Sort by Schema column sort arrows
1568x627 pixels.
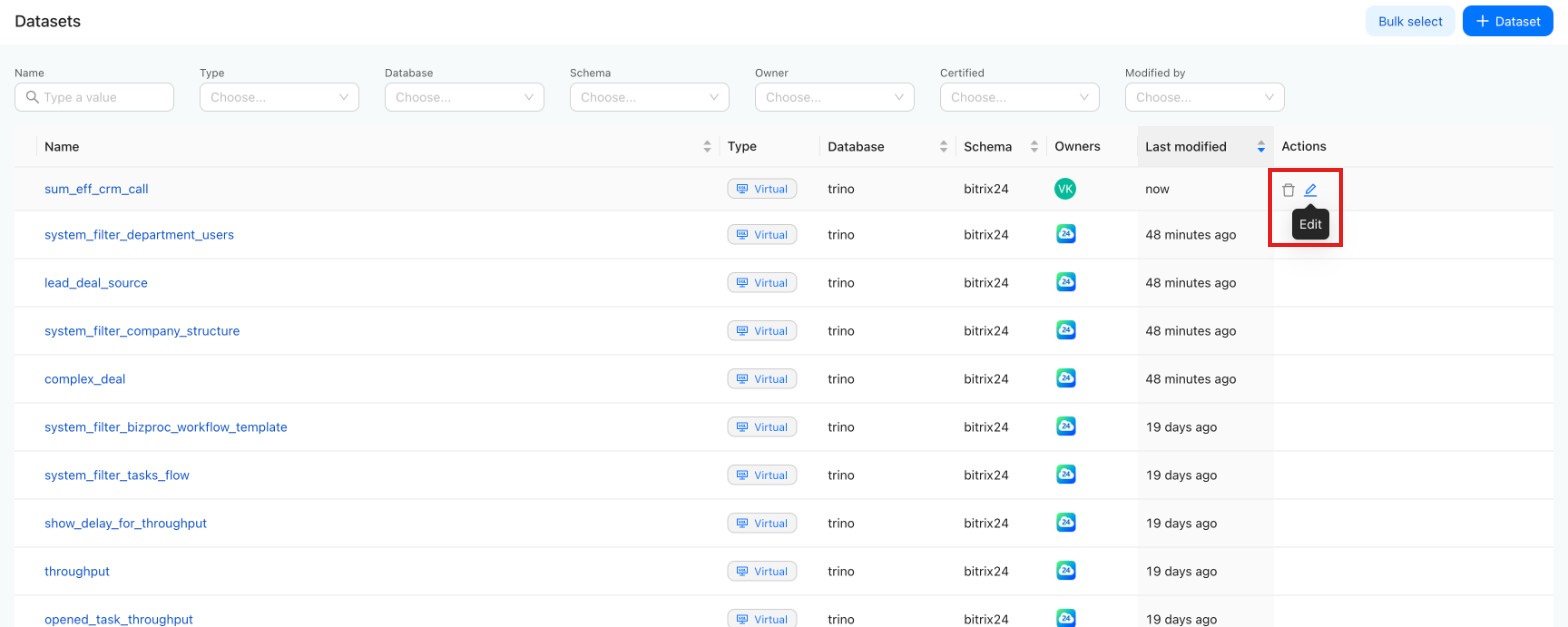[x=1034, y=147]
